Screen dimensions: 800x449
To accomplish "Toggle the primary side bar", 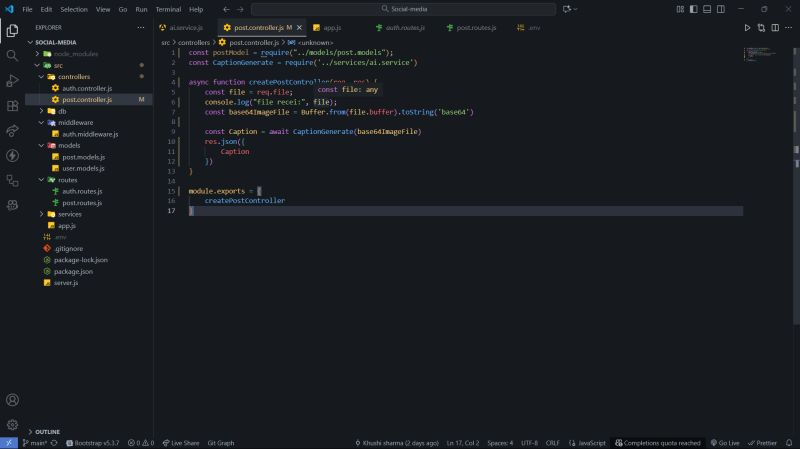I will [x=693, y=9].
